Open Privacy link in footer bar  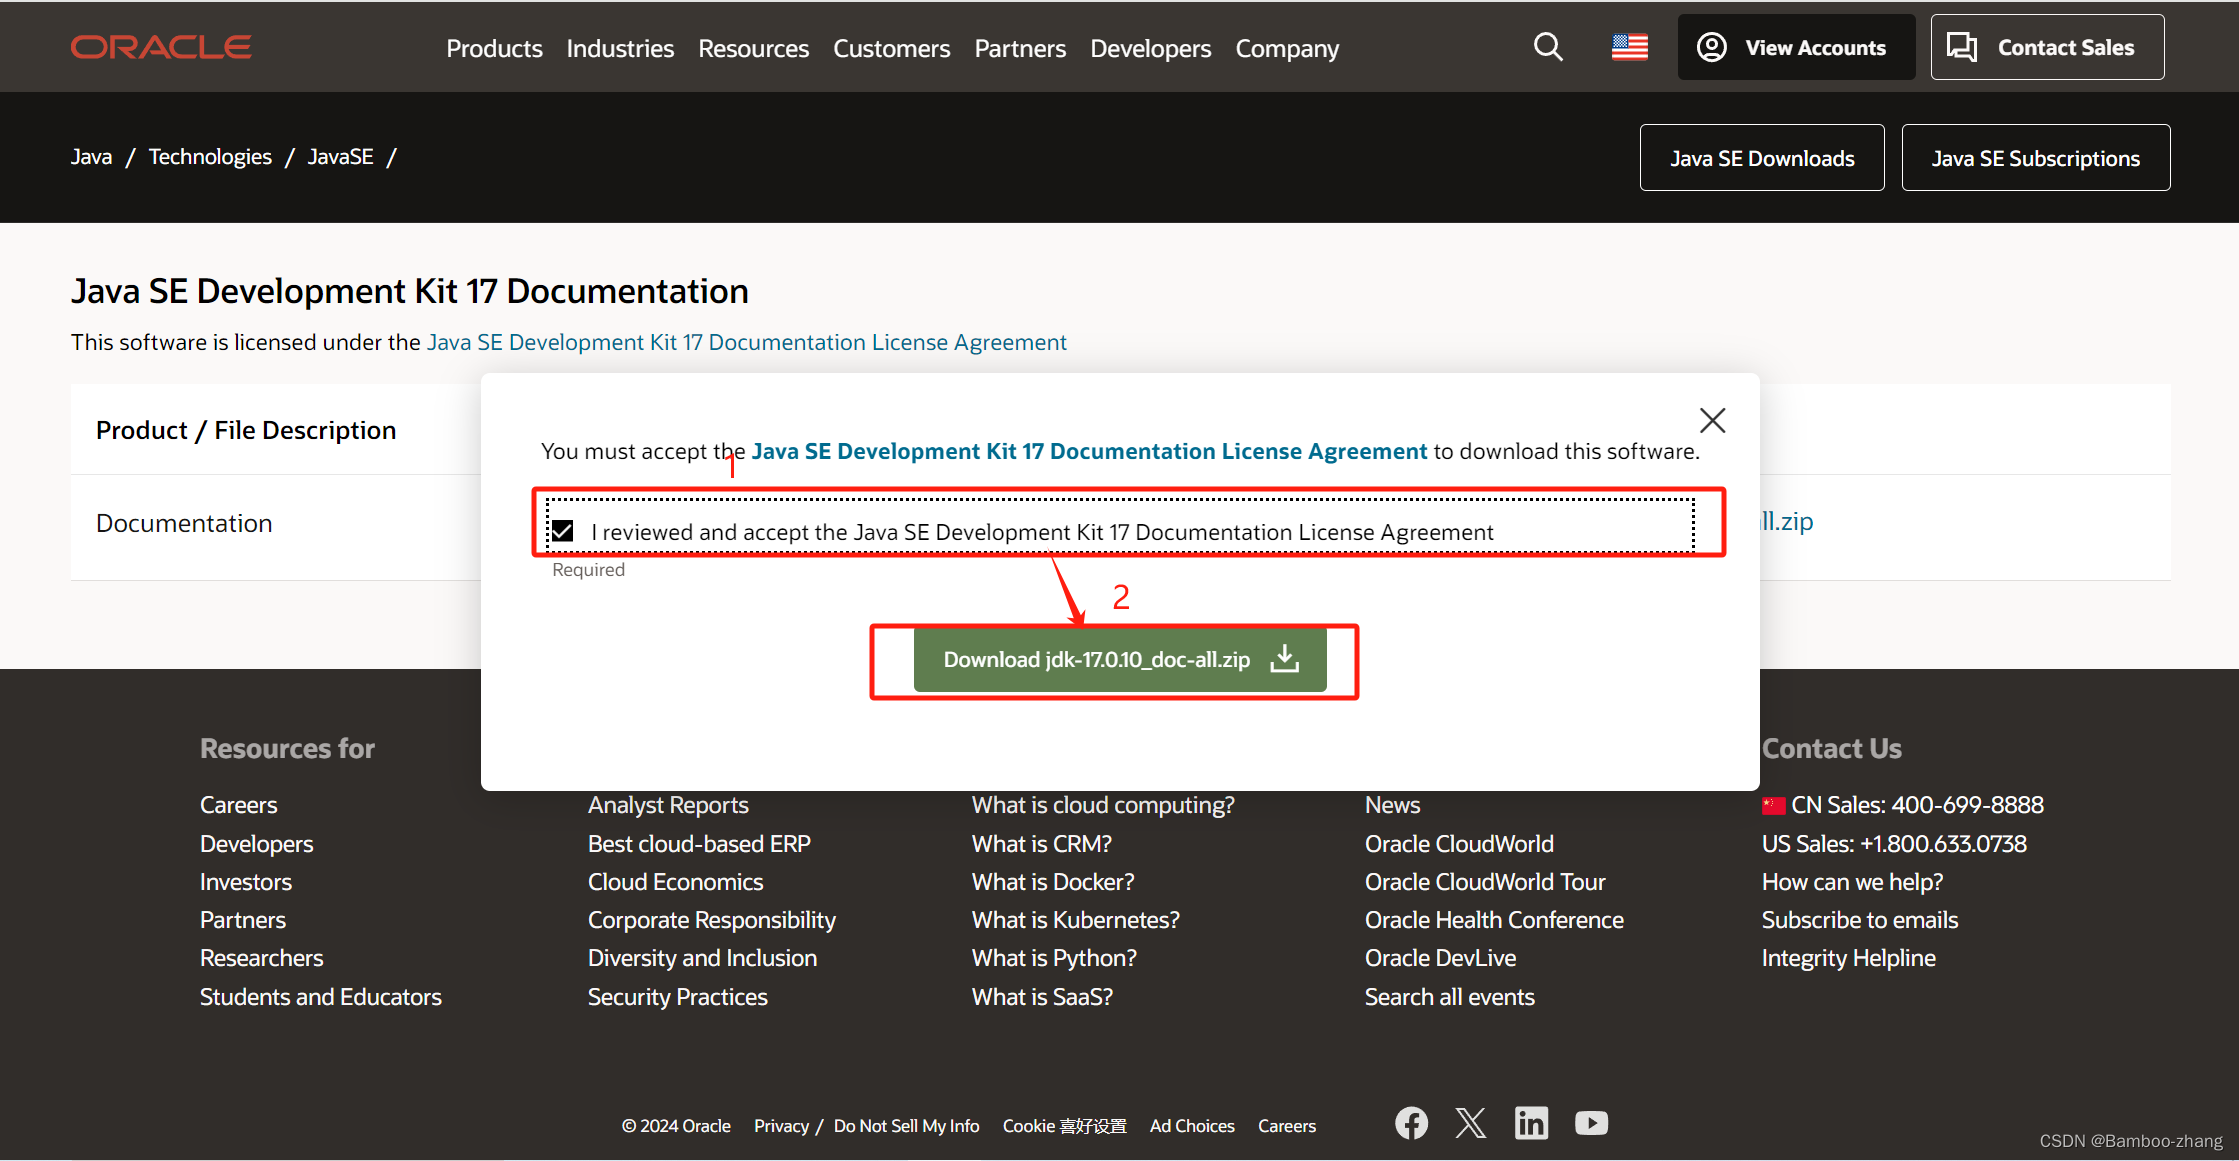tap(781, 1126)
